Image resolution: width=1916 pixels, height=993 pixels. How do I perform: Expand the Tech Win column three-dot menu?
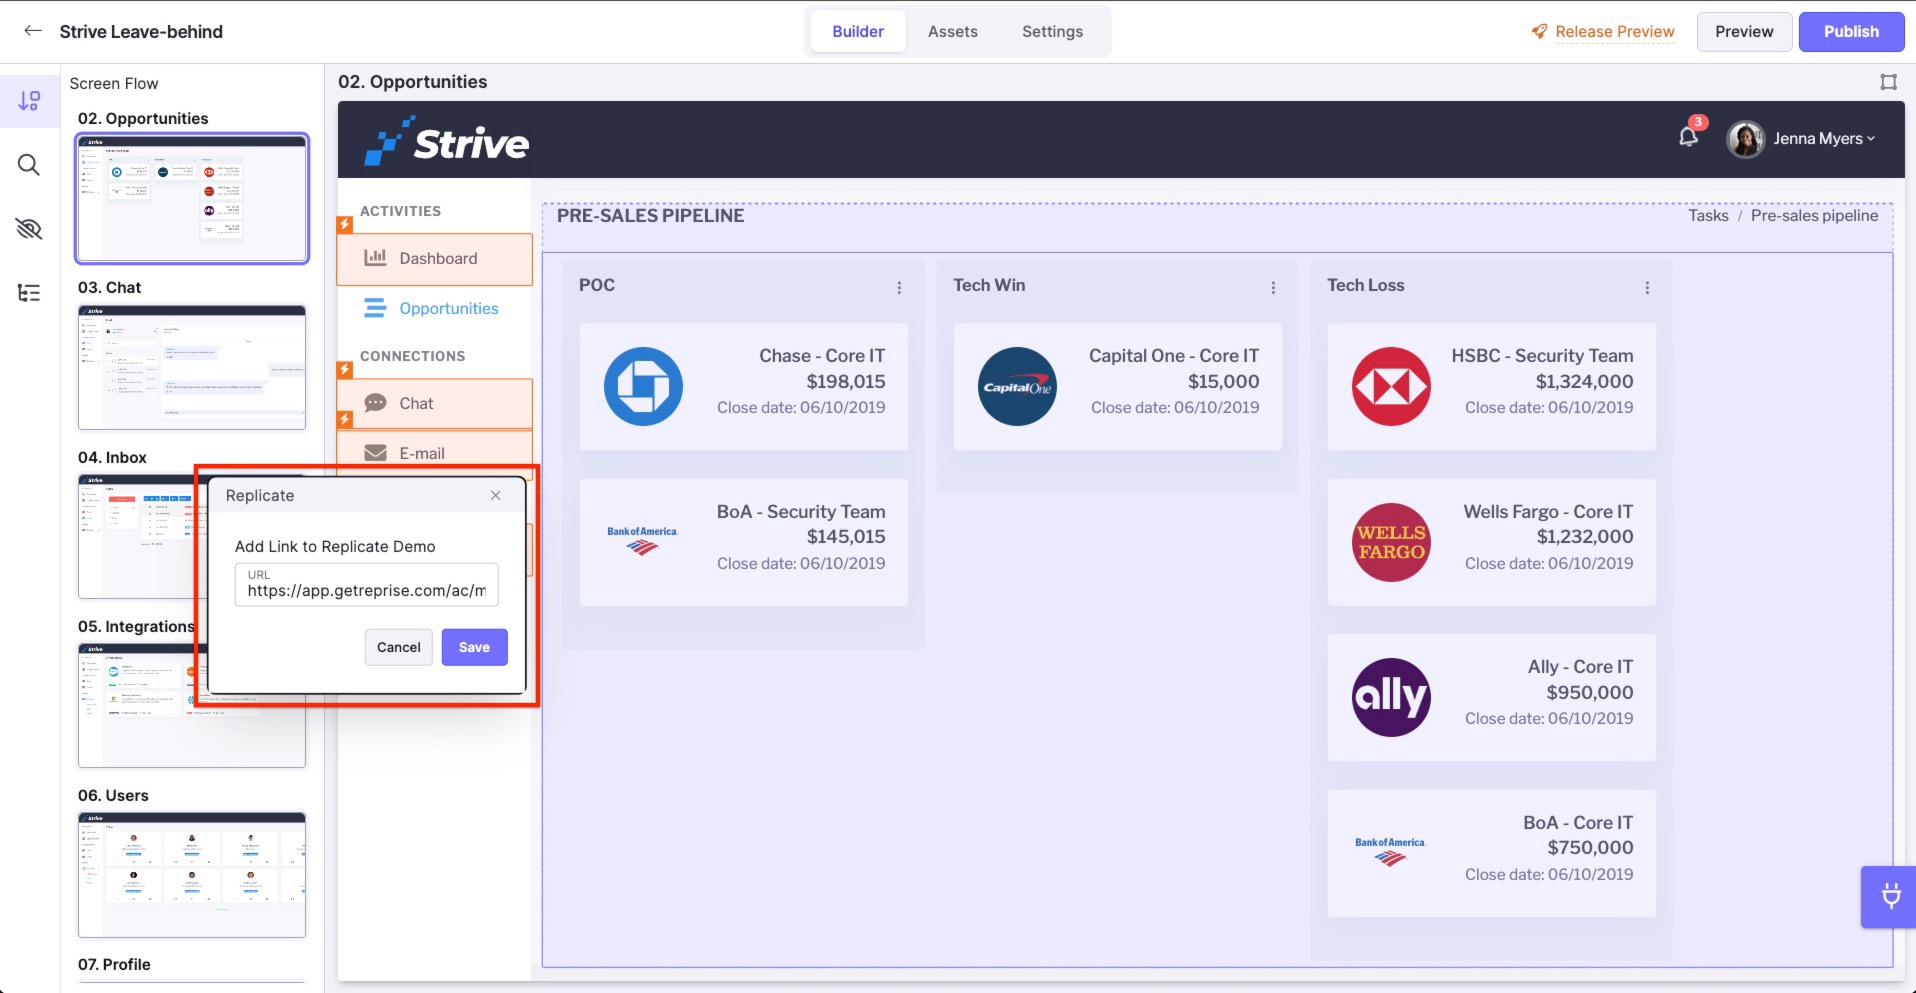(1273, 287)
